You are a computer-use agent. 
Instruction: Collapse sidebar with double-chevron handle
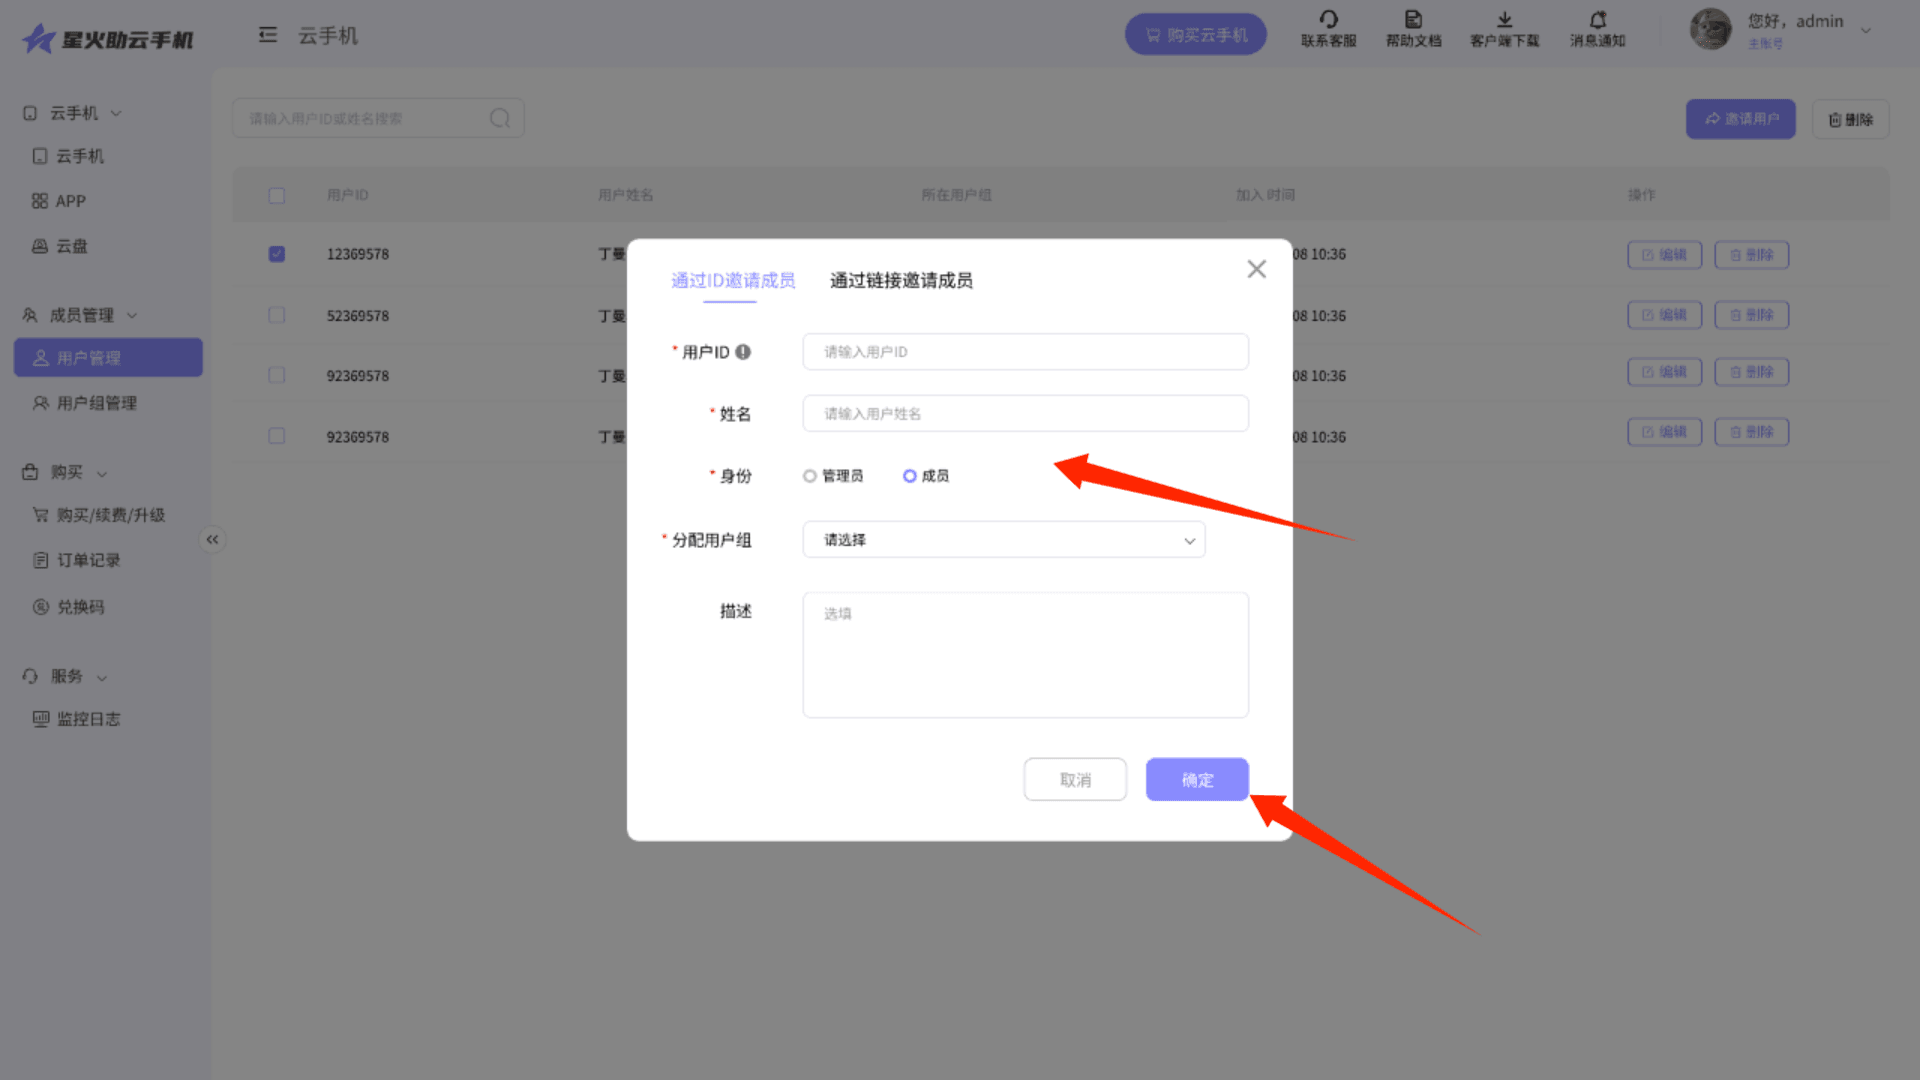pyautogui.click(x=212, y=540)
